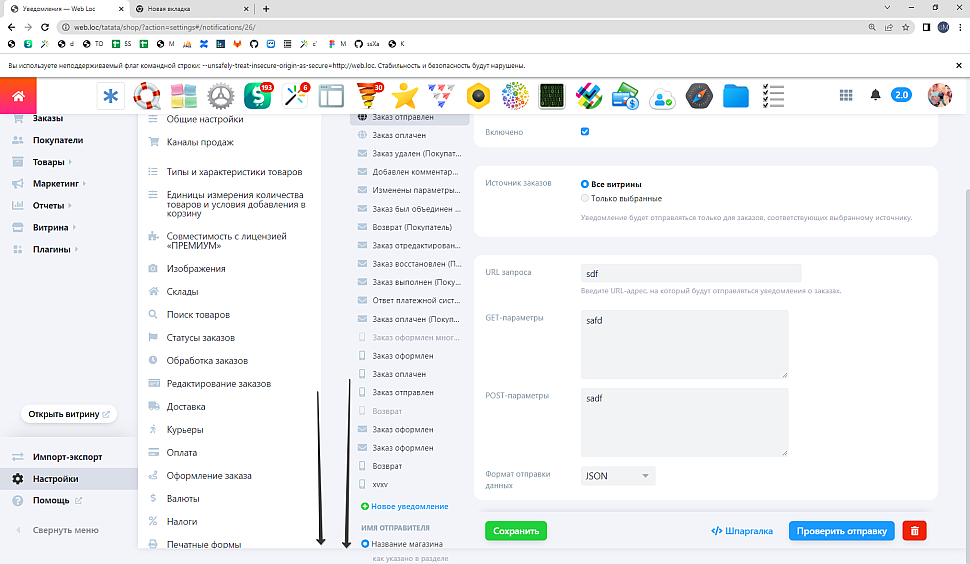970x564 pixels.
Task: Expand the Товары sidebar section
Action: click(x=50, y=162)
